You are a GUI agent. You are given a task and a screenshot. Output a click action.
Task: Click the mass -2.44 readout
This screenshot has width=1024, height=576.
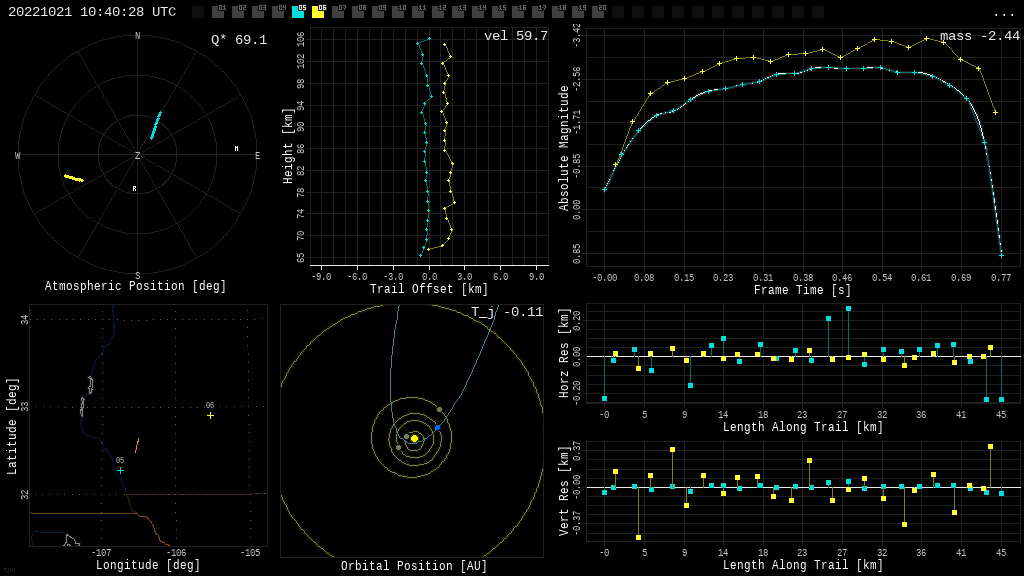click(x=979, y=36)
